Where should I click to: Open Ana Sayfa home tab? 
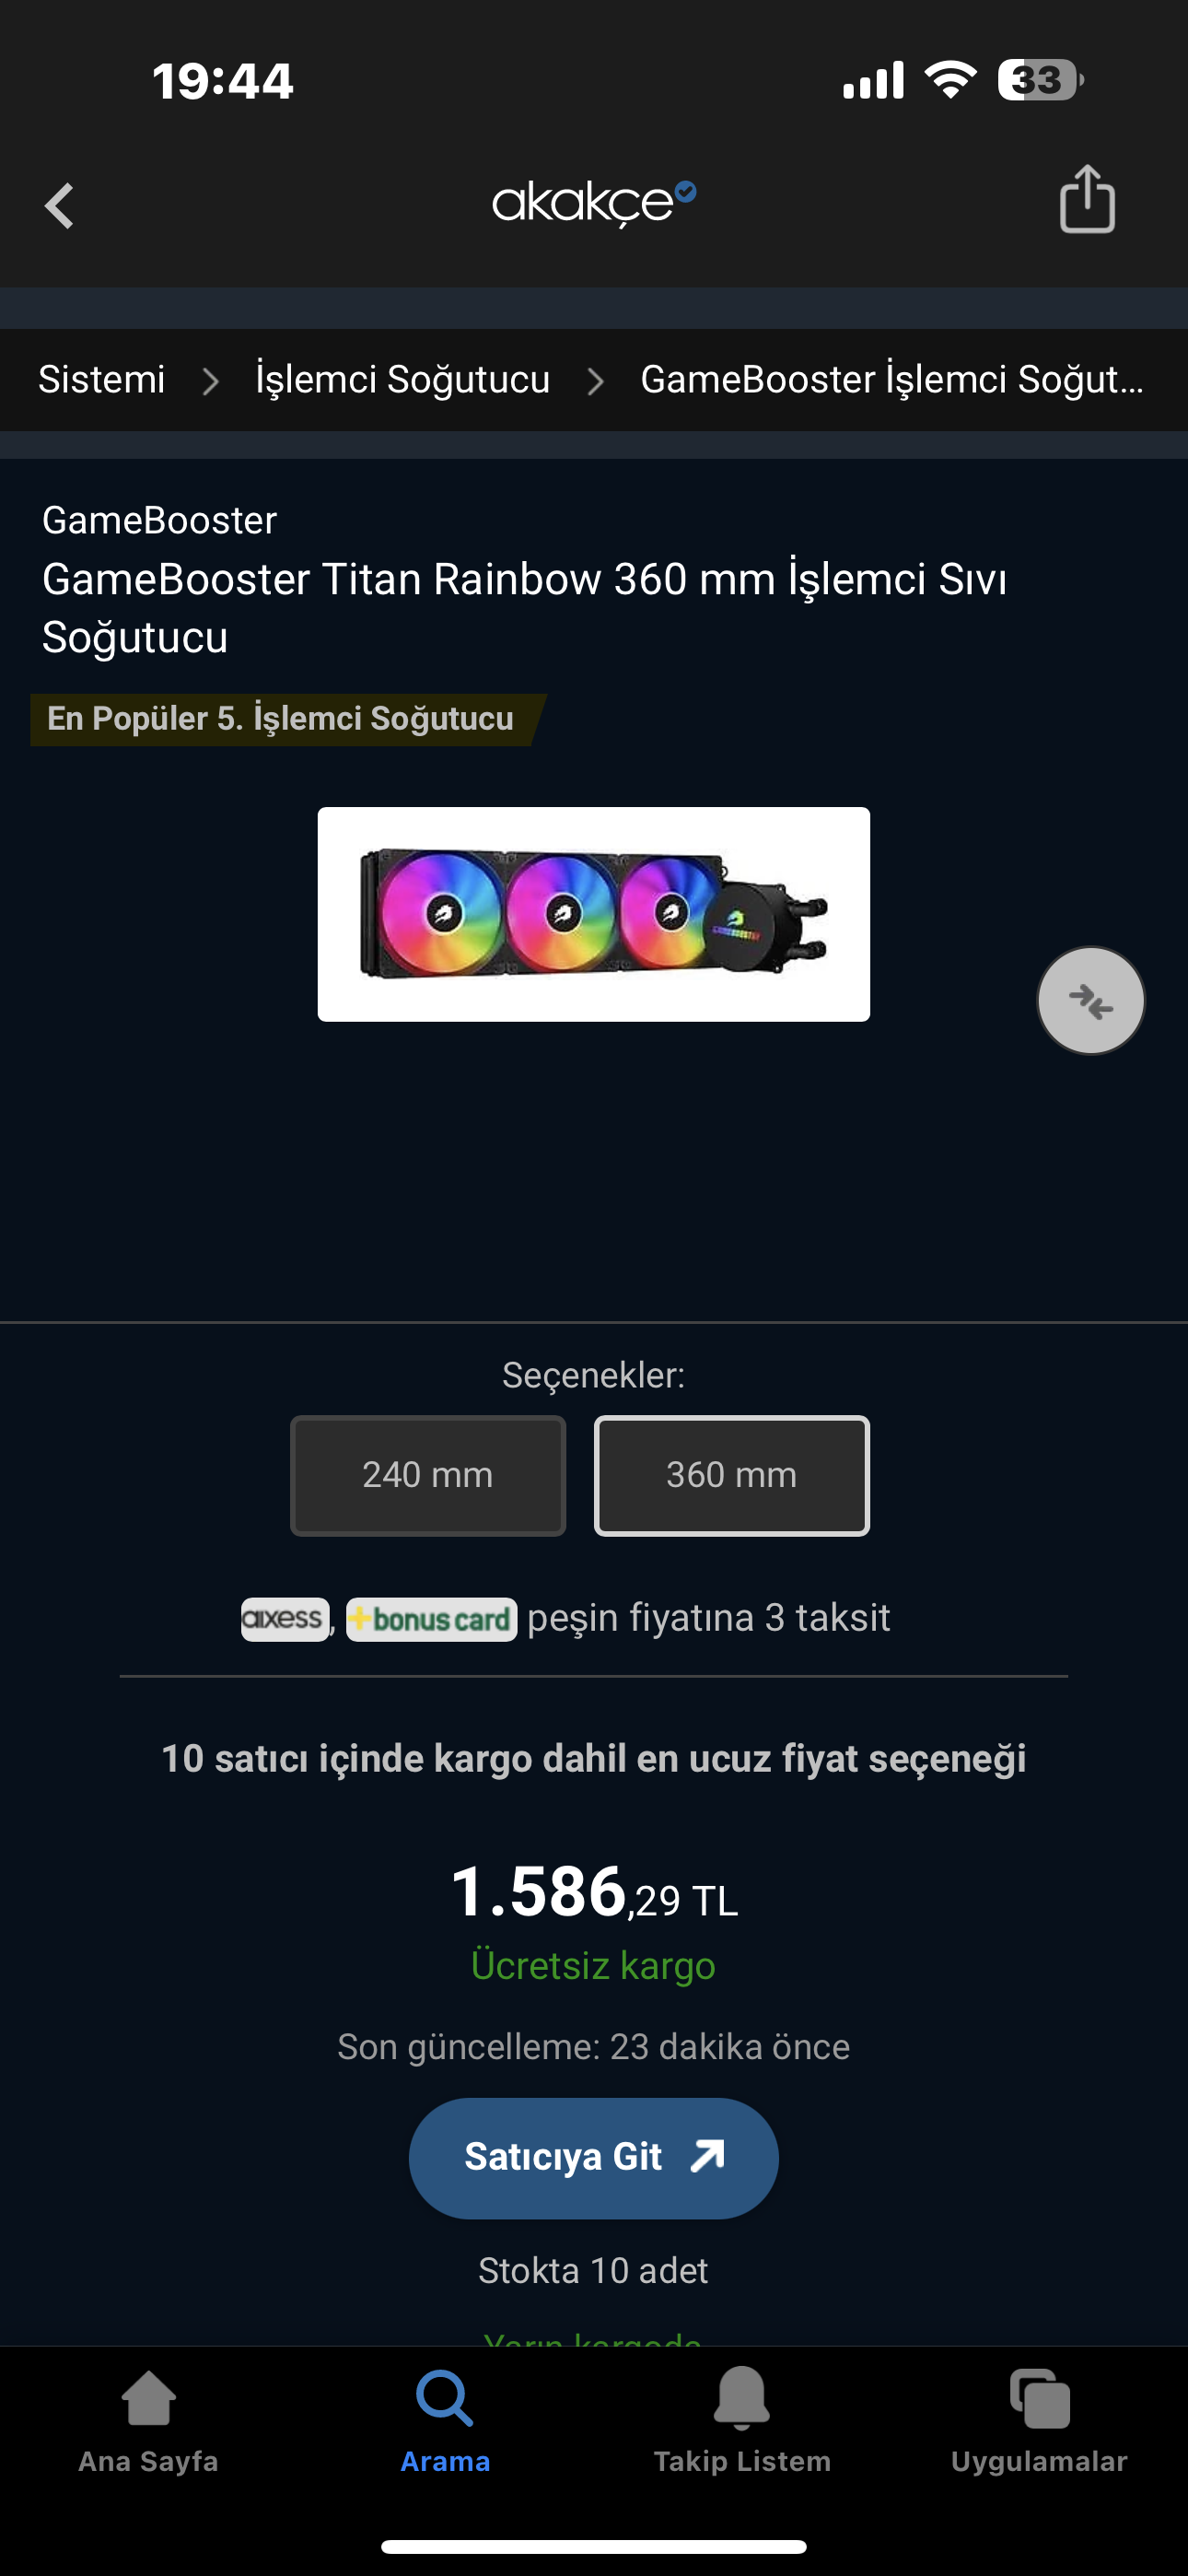(x=148, y=2421)
